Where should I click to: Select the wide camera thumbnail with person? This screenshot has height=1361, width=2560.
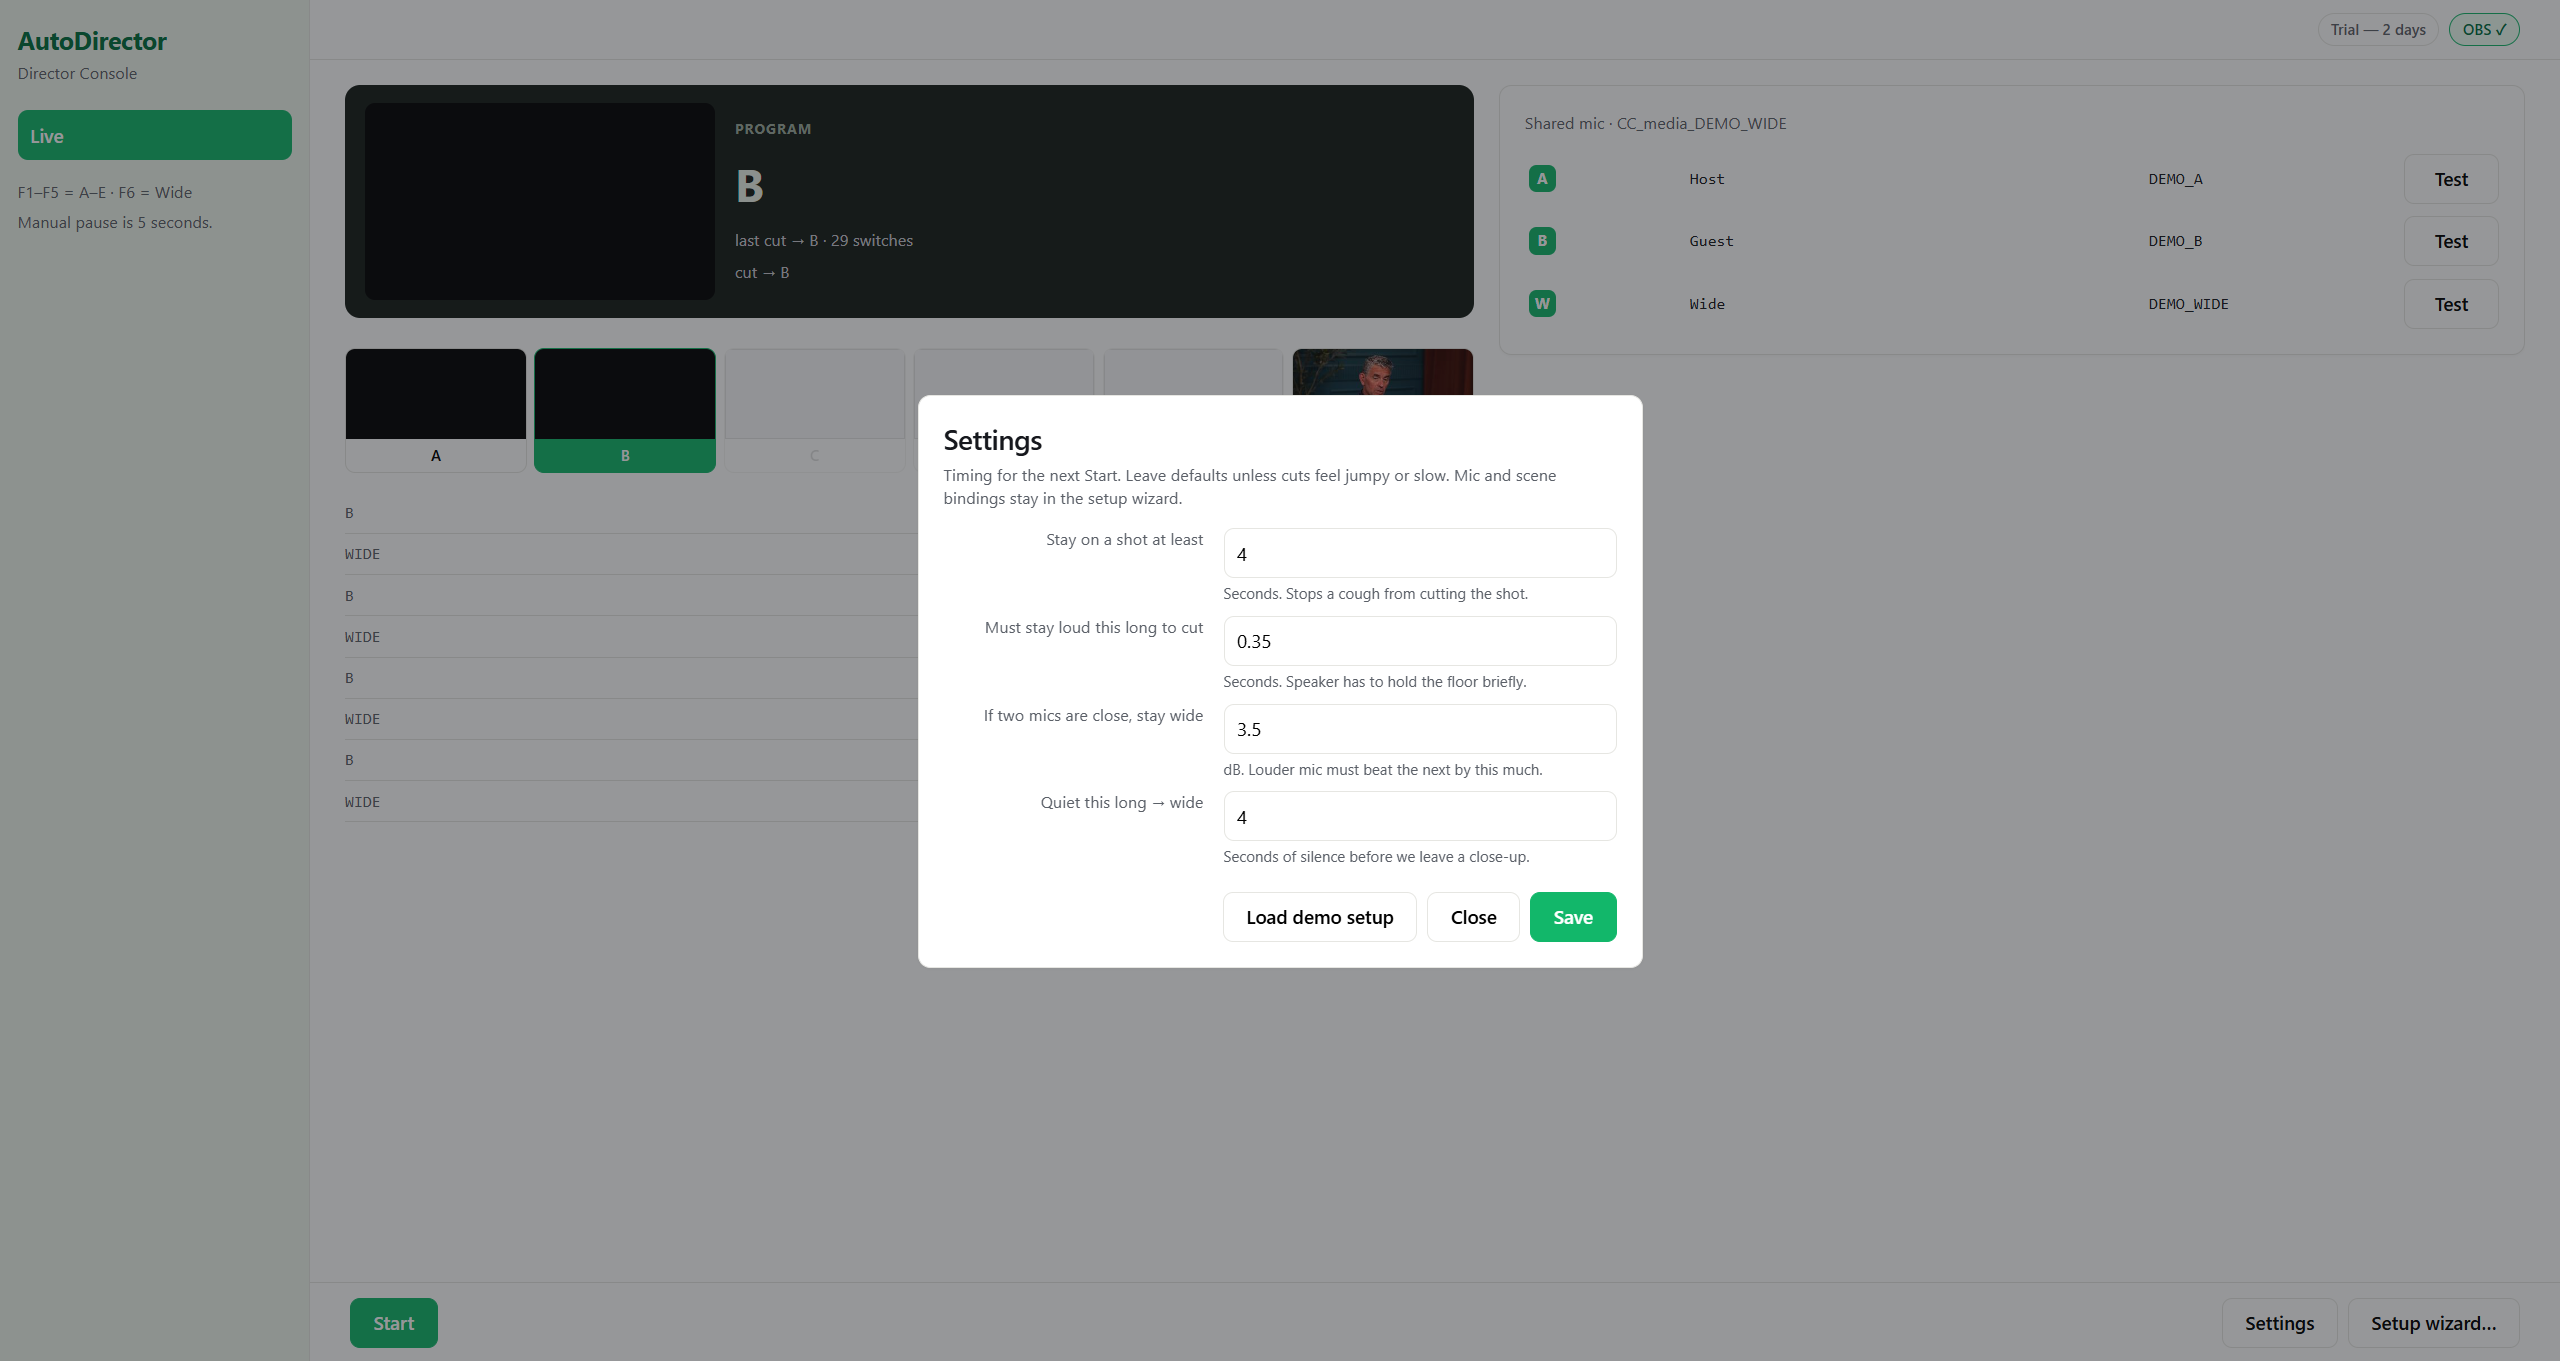click(x=1383, y=372)
